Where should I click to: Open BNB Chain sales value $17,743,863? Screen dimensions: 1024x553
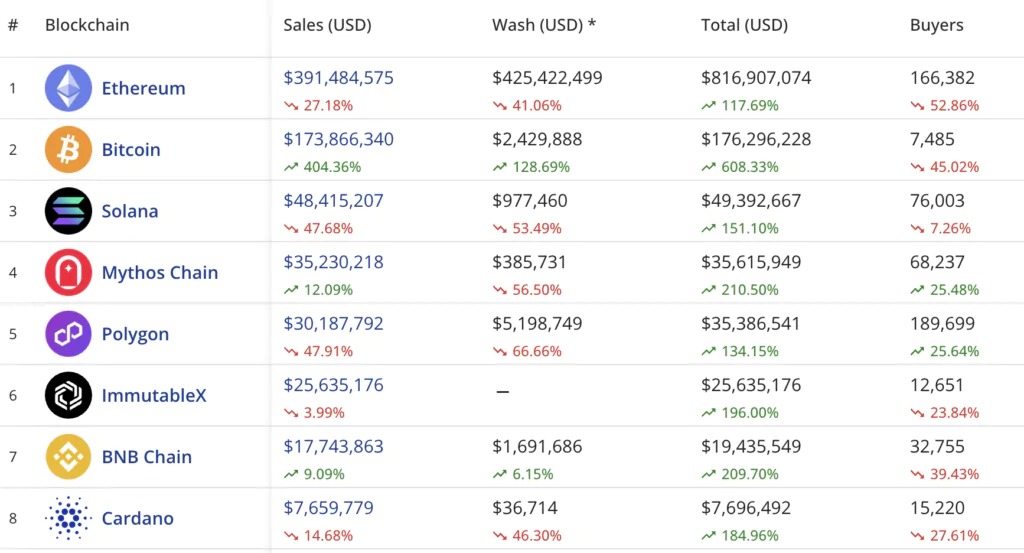click(x=333, y=446)
